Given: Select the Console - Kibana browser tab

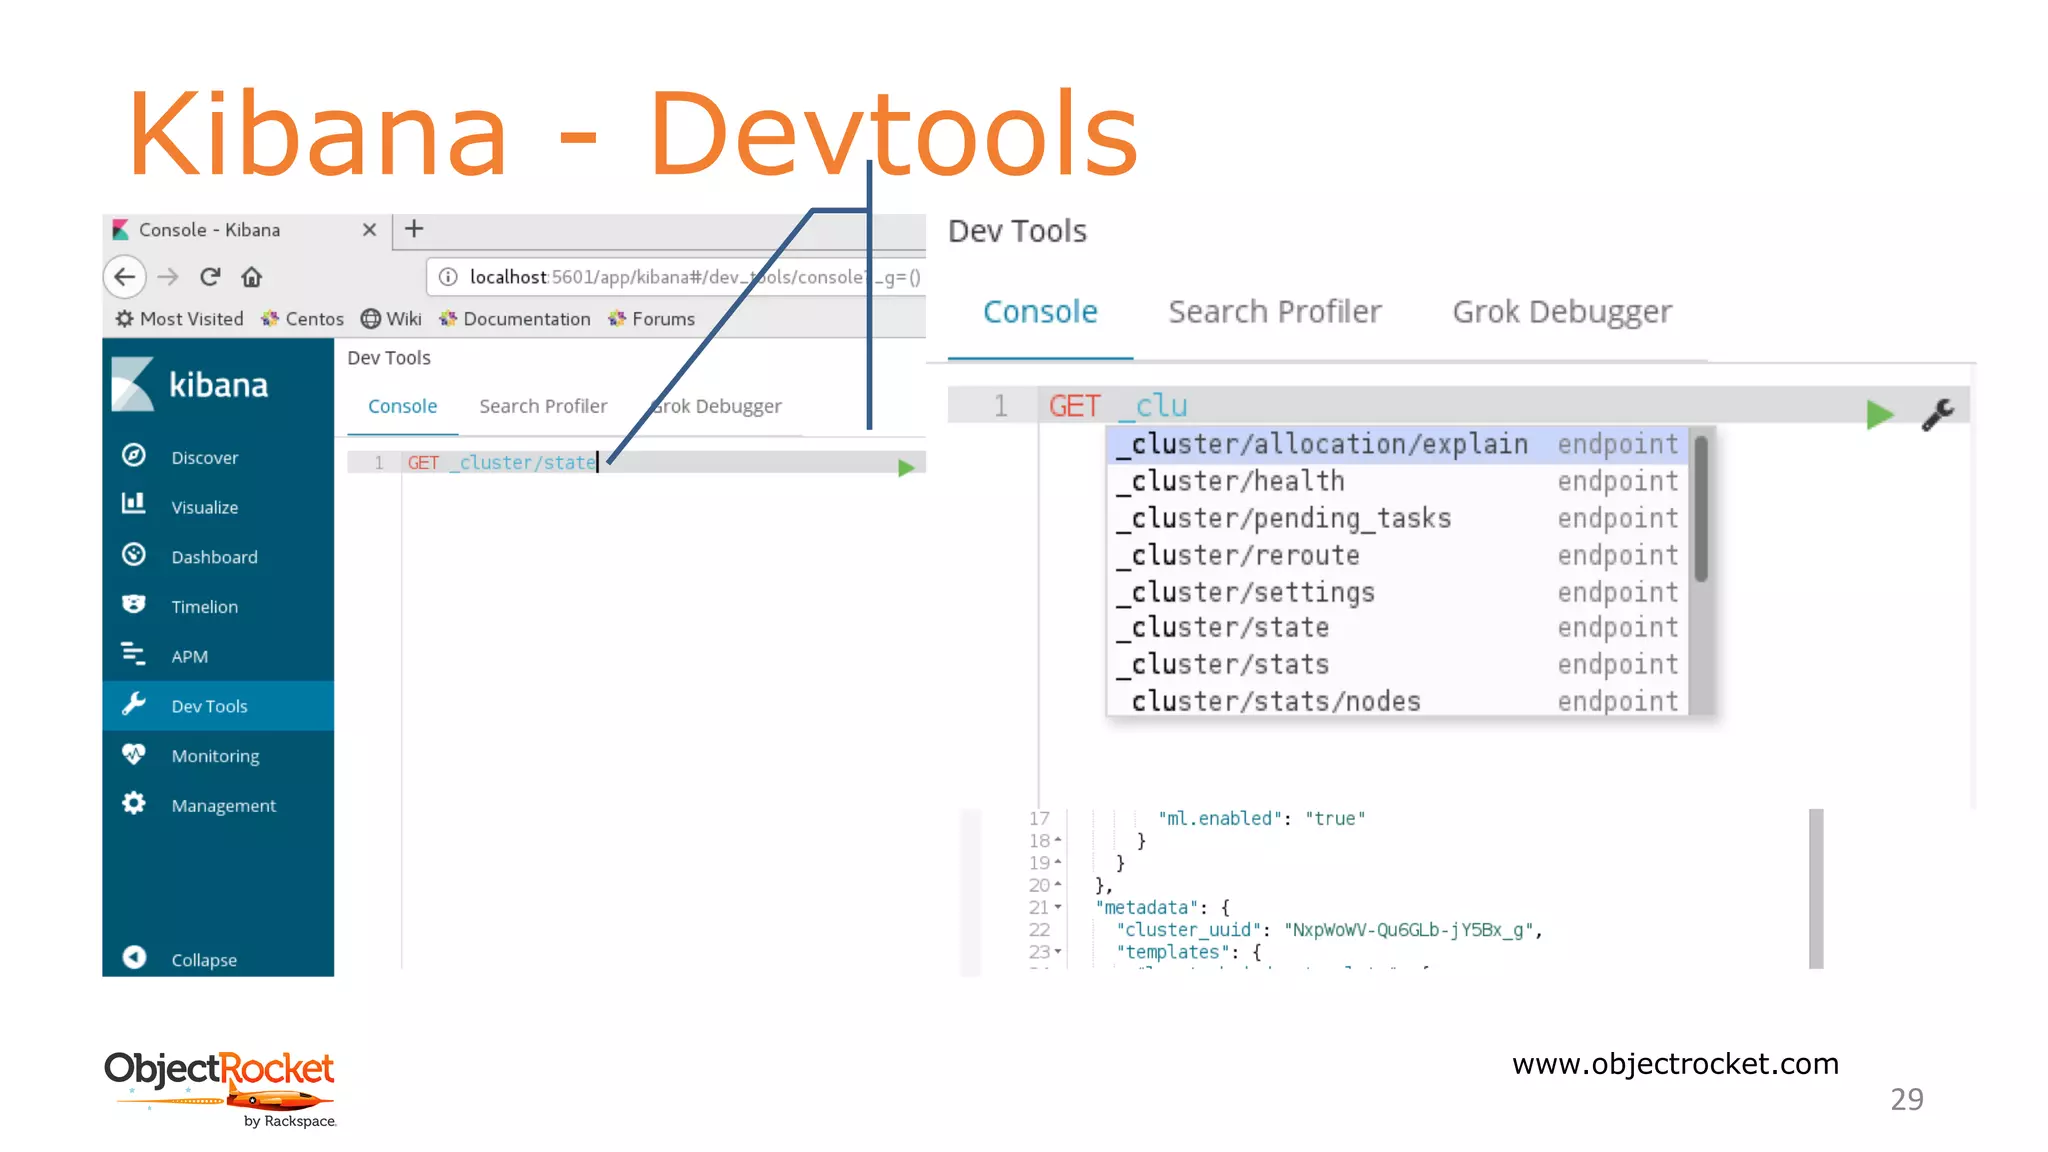Looking at the screenshot, I should (x=246, y=230).
